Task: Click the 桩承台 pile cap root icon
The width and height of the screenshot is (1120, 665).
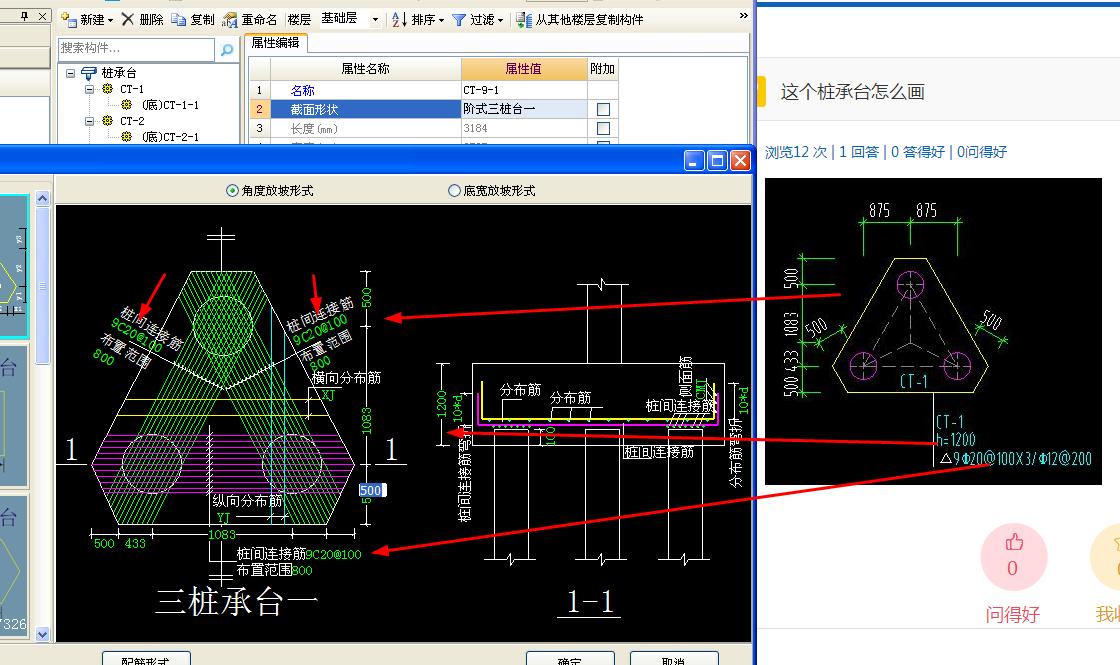Action: [x=89, y=73]
